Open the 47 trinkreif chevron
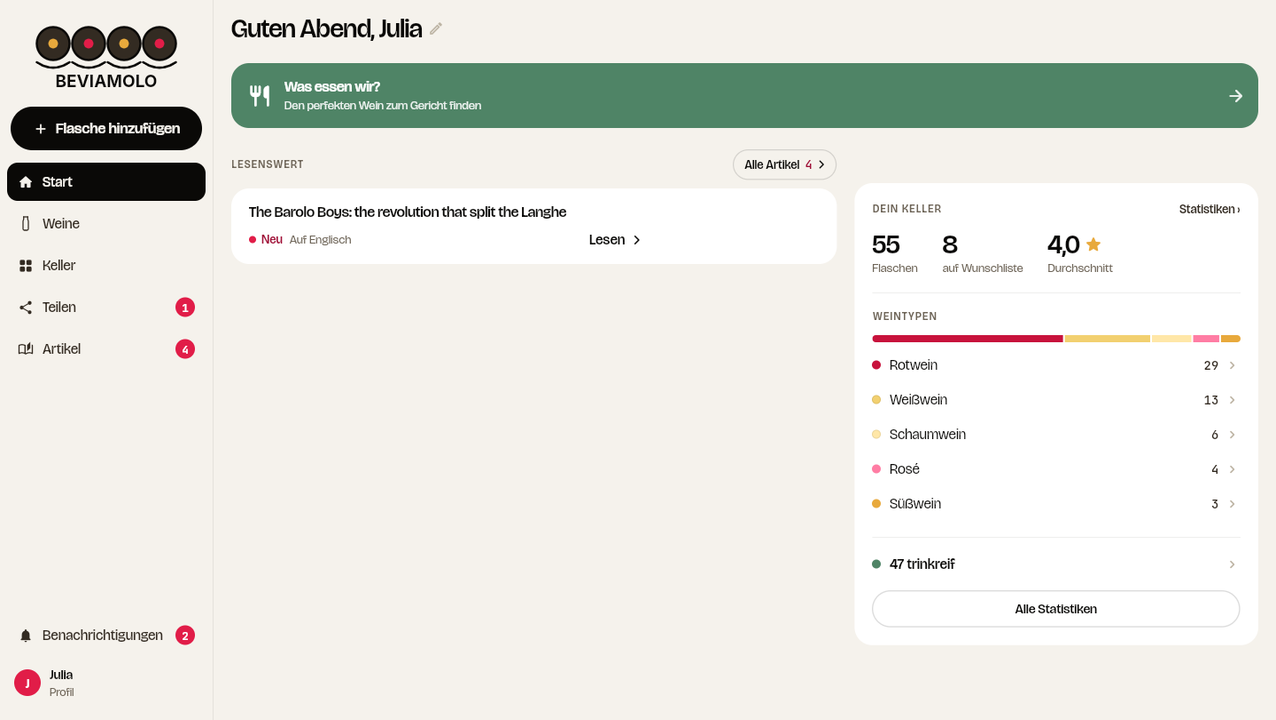This screenshot has height=720, width=1276. tap(1232, 564)
